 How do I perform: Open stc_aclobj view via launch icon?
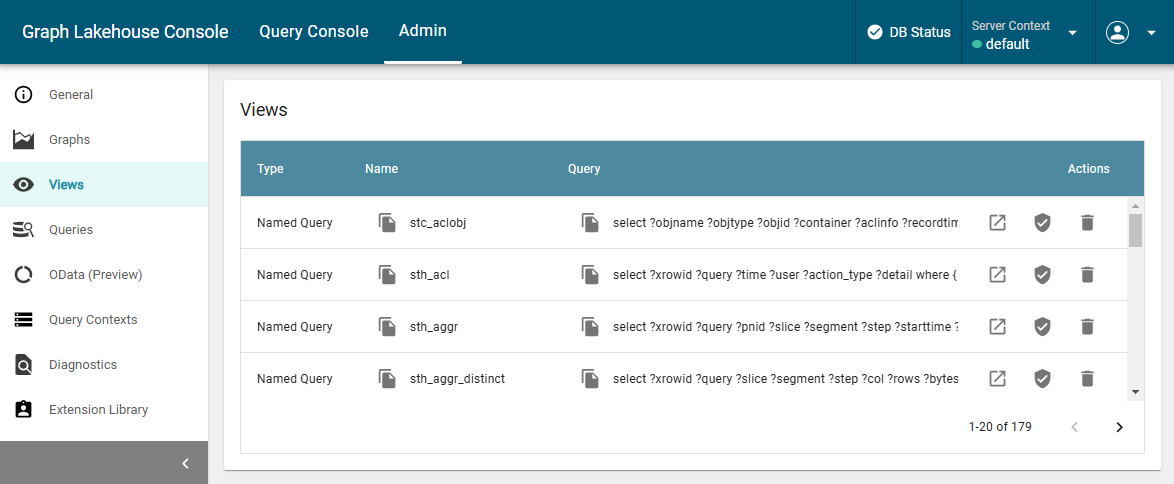(x=997, y=223)
